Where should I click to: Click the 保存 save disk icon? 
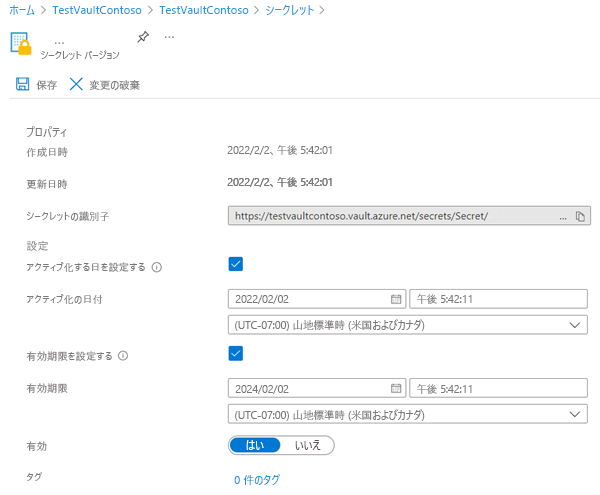pos(23,84)
